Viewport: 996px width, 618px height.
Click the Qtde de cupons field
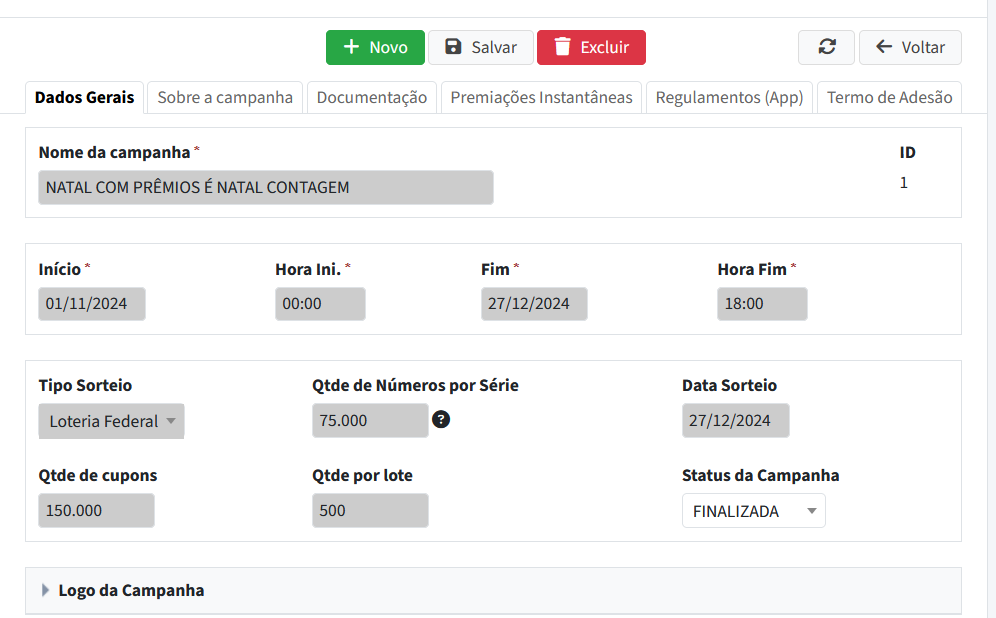pos(96,510)
